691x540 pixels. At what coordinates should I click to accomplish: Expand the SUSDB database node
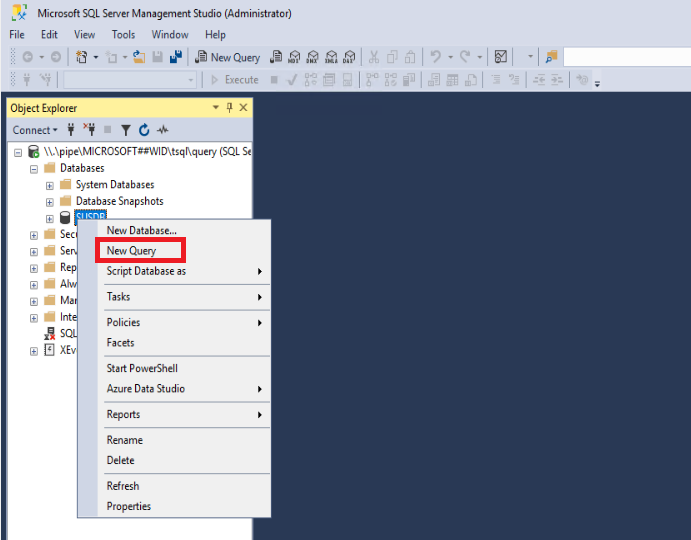point(50,219)
